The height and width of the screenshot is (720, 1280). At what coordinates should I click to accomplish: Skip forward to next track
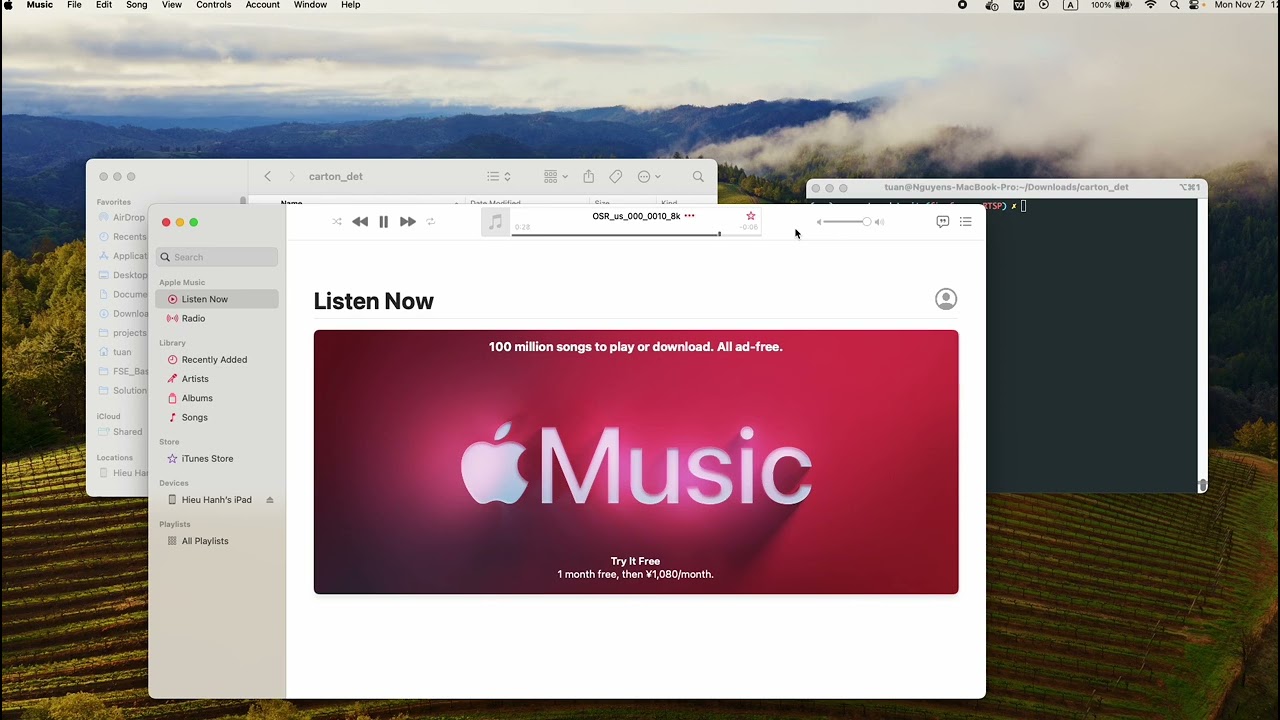[x=408, y=222]
